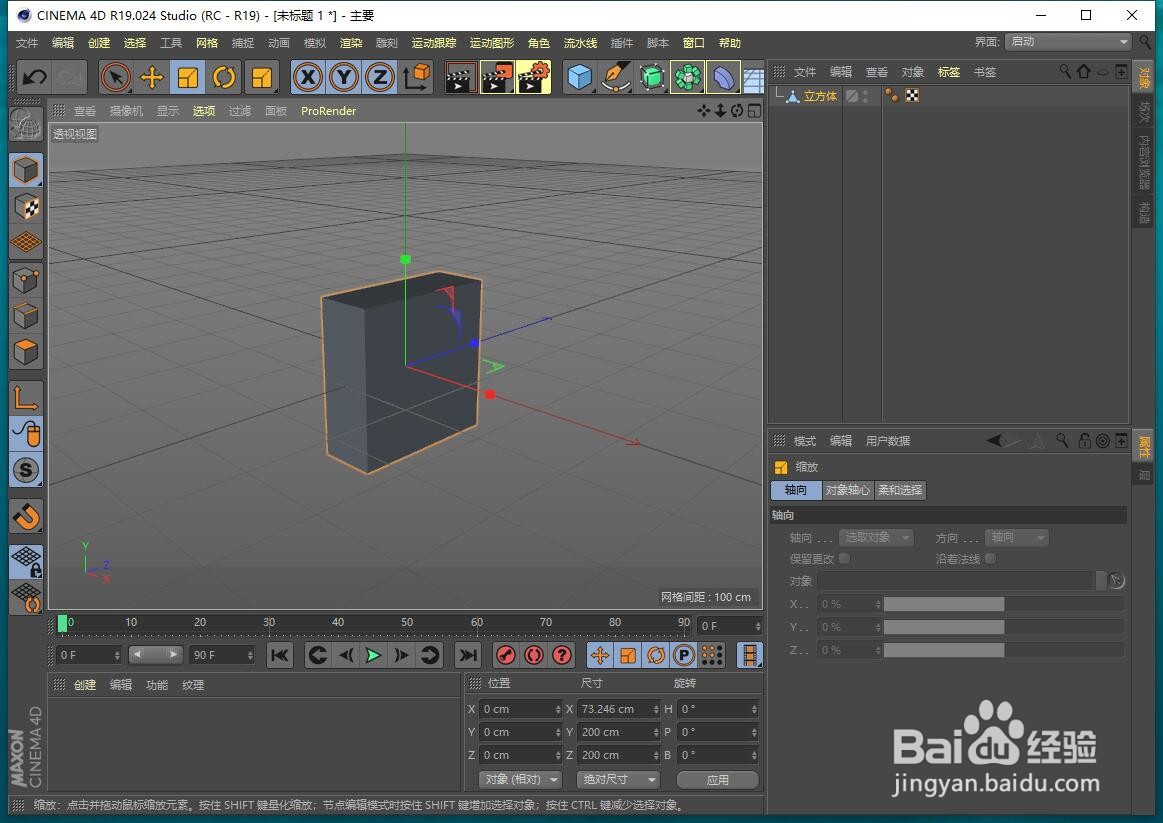Click the Undo arrow icon

point(34,77)
